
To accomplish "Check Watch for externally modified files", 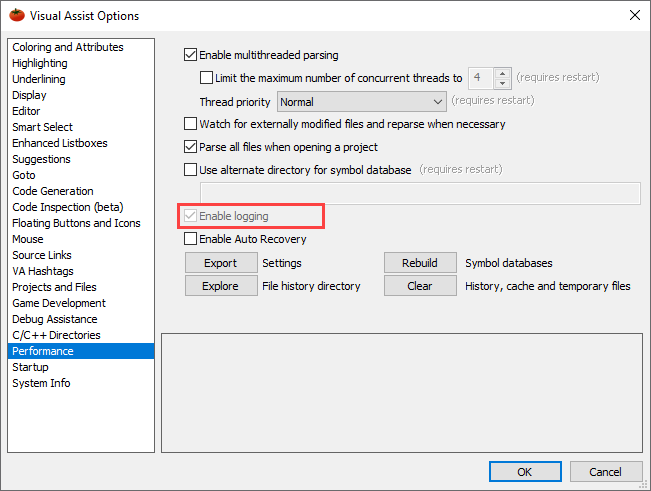I will 191,125.
